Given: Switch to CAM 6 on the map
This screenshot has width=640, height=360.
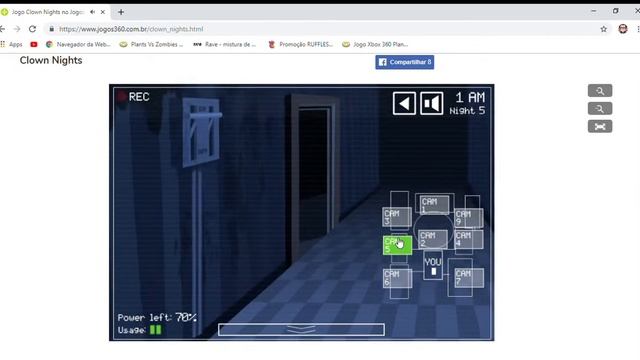Looking at the screenshot, I should (x=397, y=278).
